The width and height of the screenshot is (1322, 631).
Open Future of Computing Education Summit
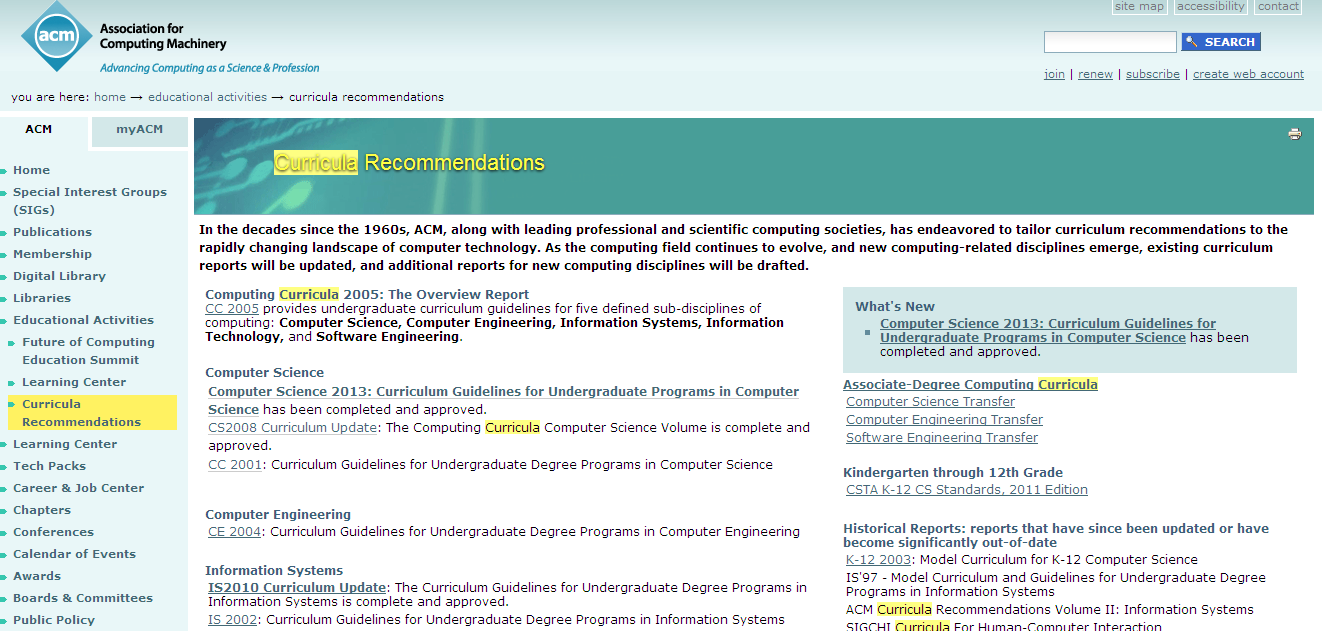click(x=88, y=351)
